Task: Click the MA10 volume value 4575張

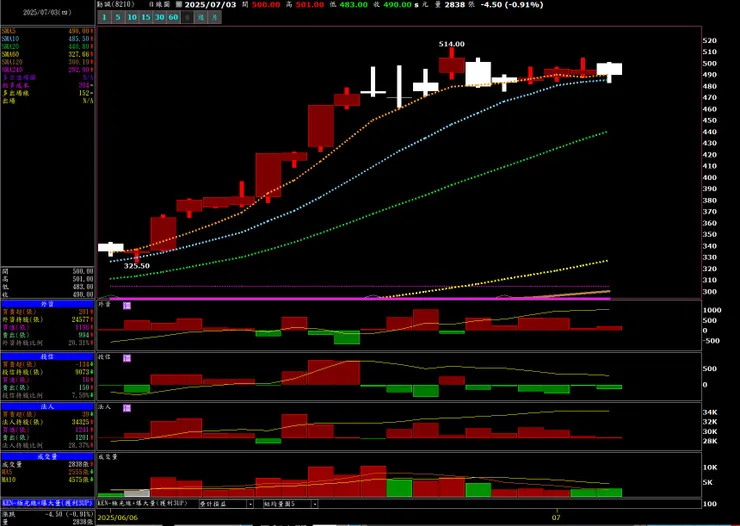Action: coord(81,480)
